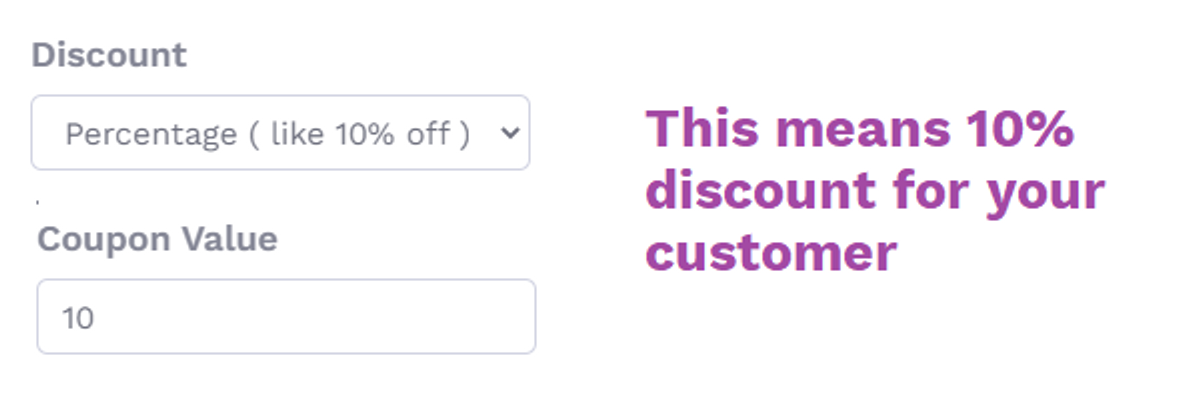This screenshot has width=1180, height=398.
Task: Click the word "customer" in purple note
Action: click(771, 253)
